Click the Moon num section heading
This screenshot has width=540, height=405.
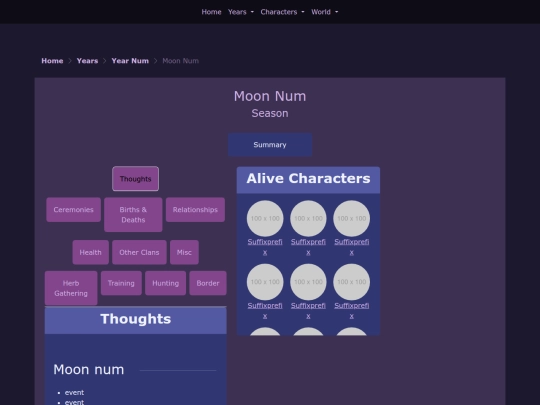point(89,370)
